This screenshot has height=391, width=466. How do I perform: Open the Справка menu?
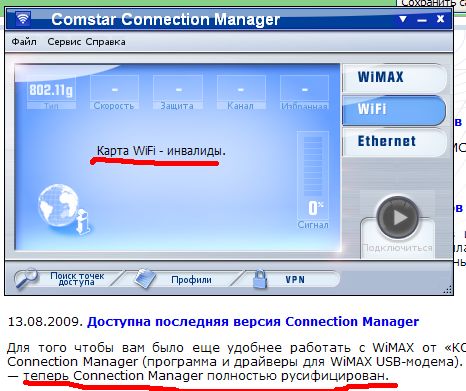[105, 42]
